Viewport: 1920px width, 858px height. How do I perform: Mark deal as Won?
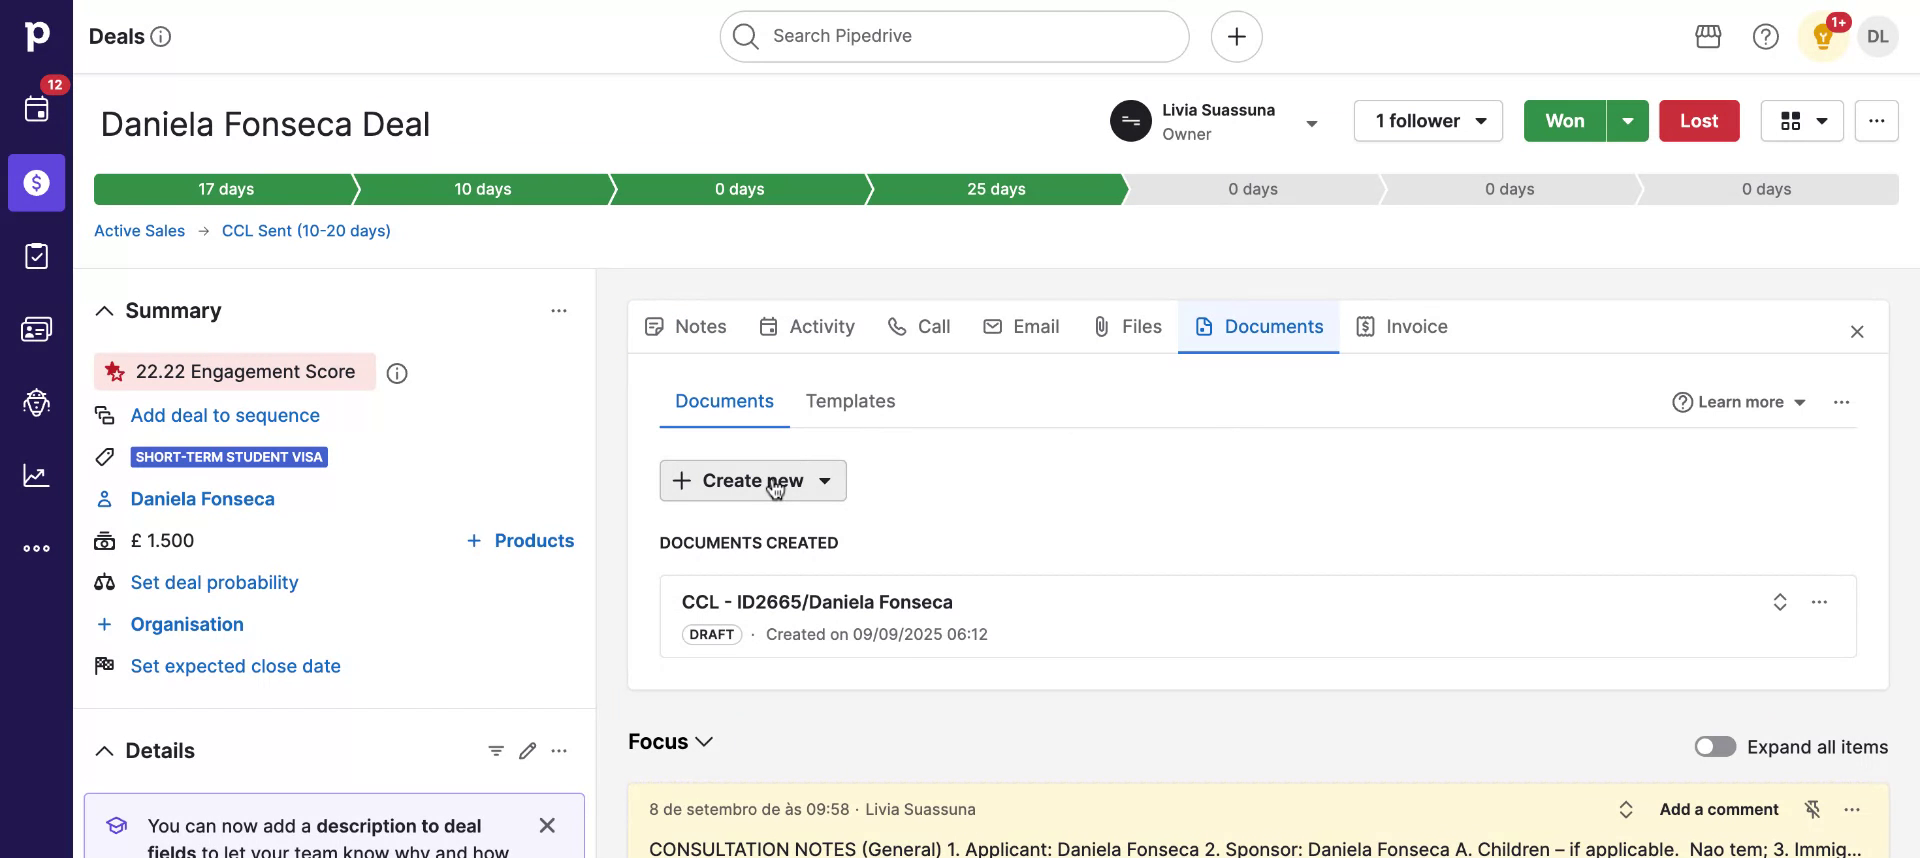(x=1564, y=121)
